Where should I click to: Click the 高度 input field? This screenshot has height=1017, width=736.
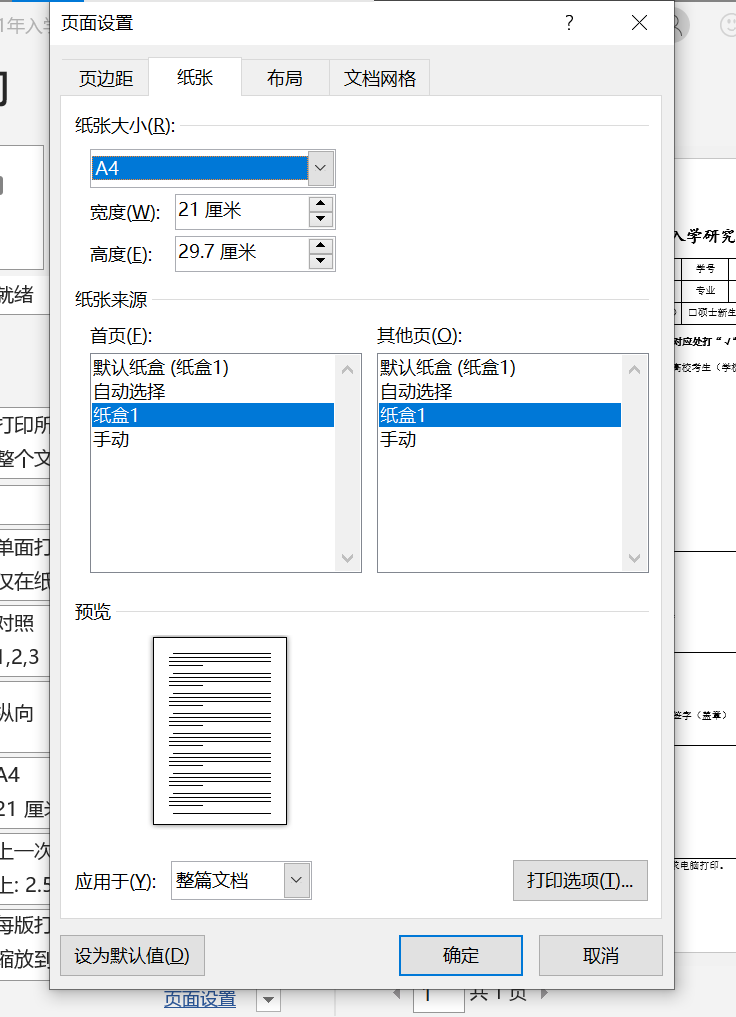243,252
